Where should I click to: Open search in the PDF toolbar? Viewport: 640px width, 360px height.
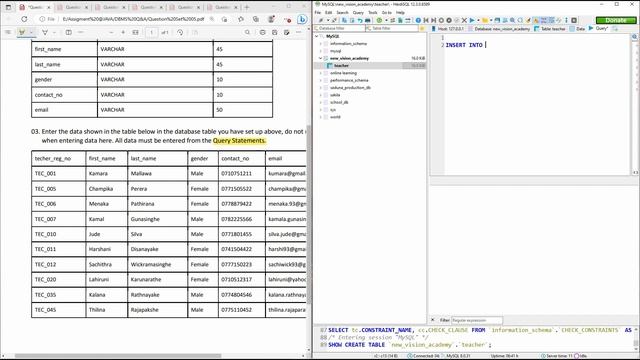(247, 32)
